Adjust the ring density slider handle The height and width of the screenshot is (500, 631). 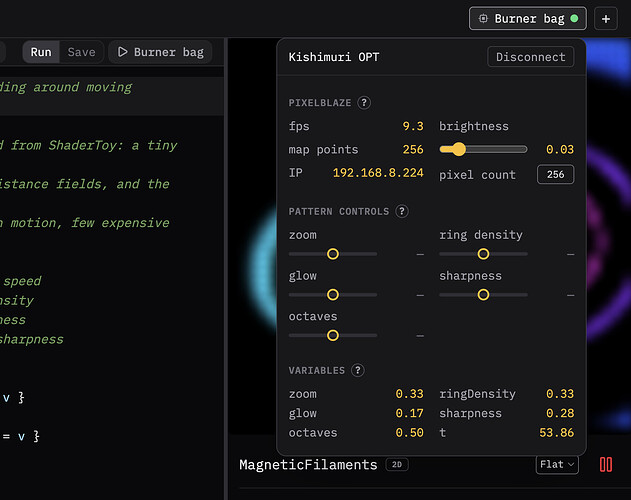(x=483, y=254)
